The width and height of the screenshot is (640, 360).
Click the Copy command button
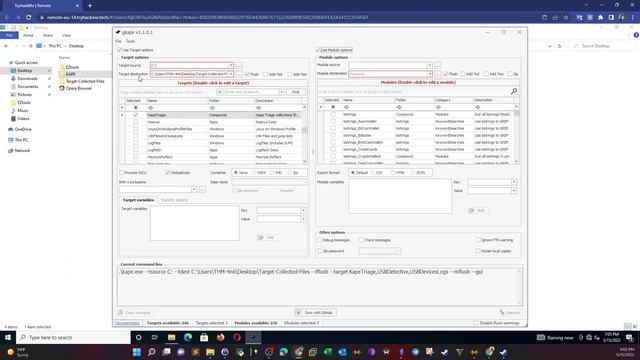coord(135,313)
